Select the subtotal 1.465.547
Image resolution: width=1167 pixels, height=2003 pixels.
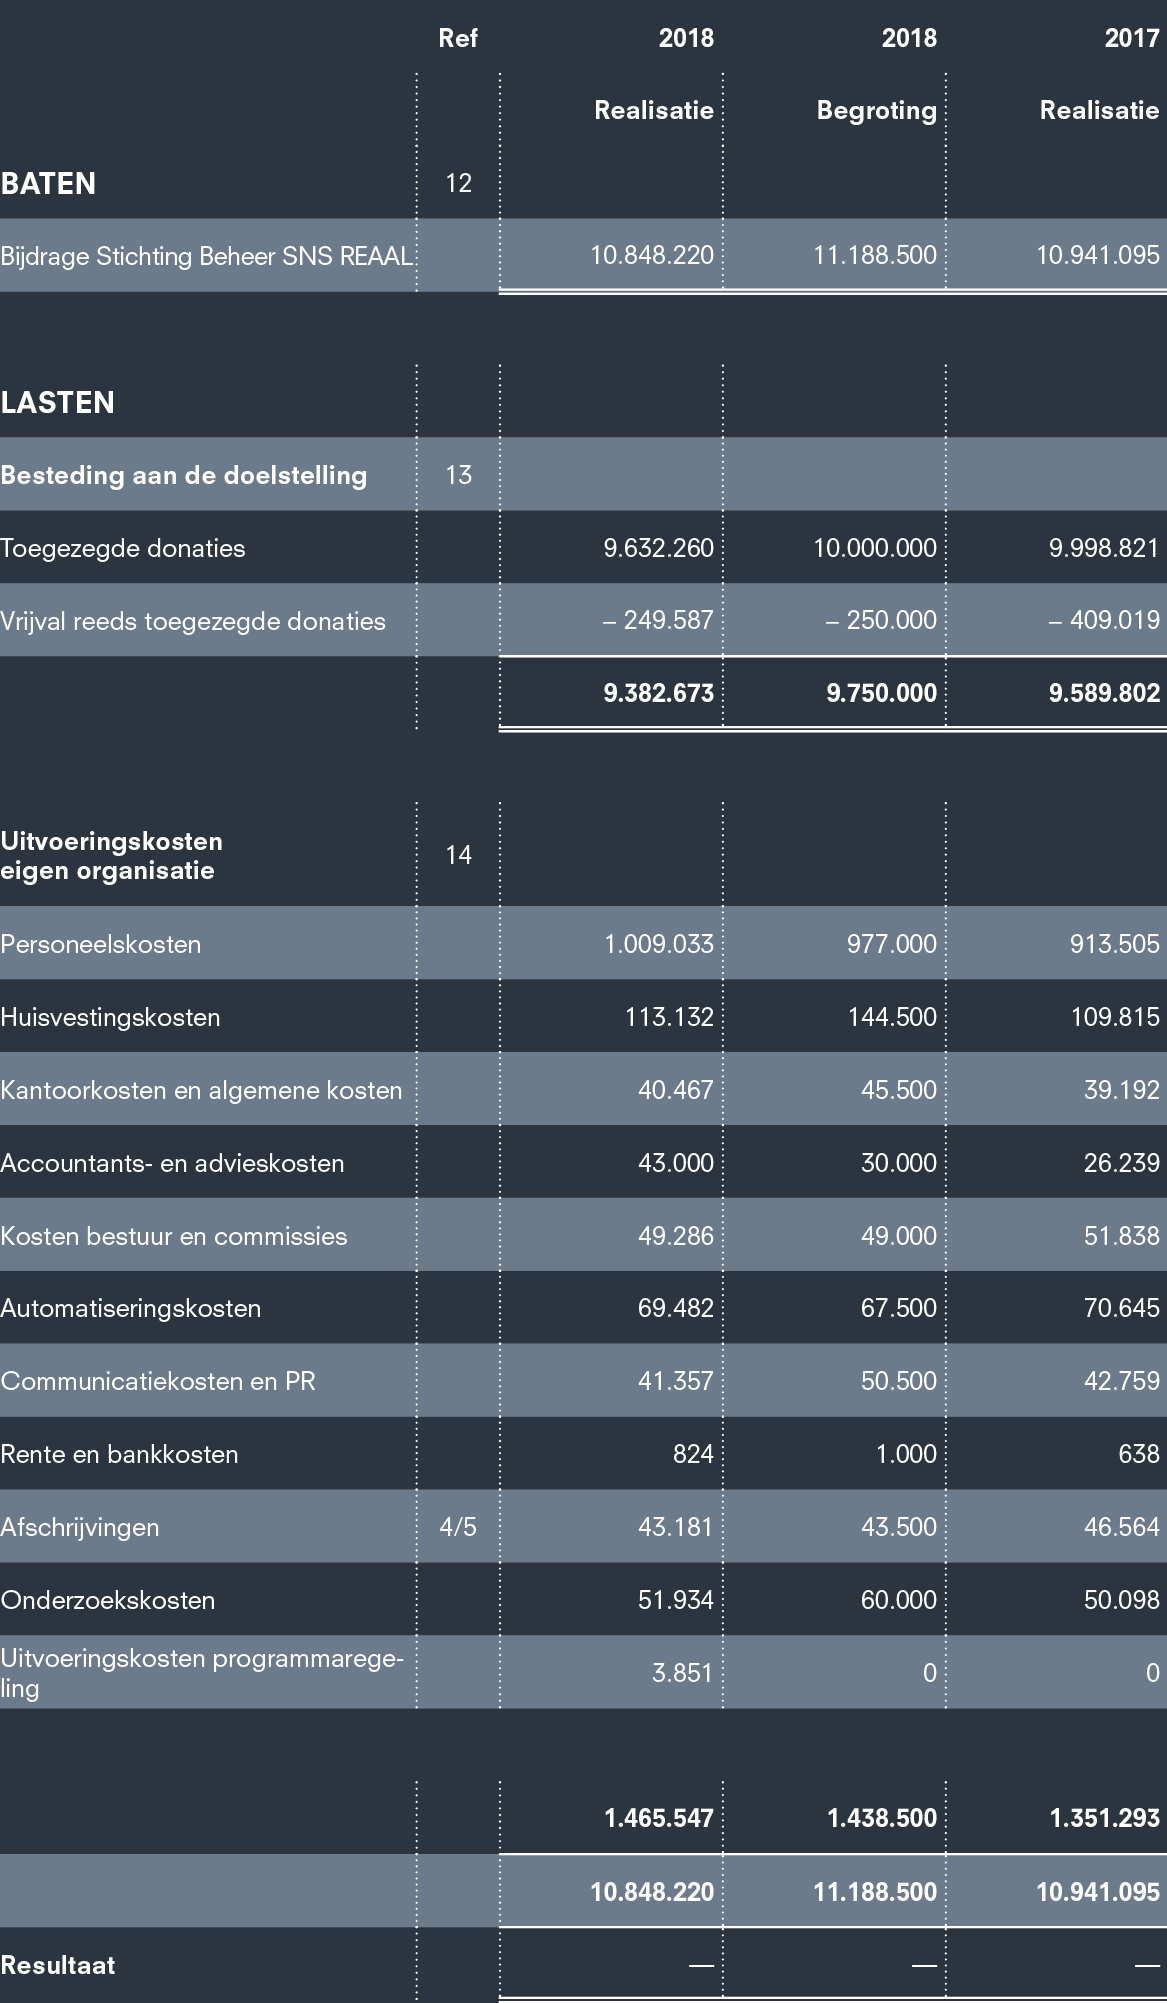(x=658, y=1818)
